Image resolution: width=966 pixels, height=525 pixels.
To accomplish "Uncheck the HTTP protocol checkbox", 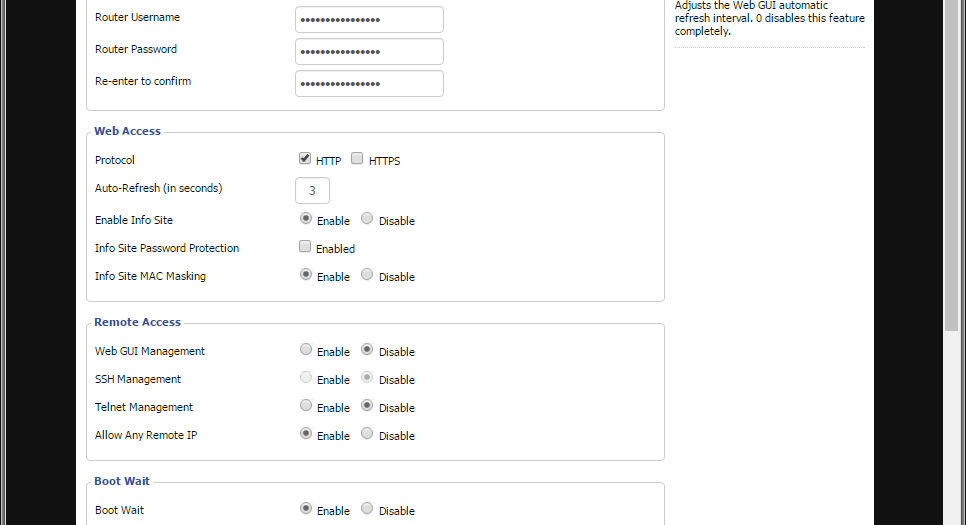I will coord(305,159).
